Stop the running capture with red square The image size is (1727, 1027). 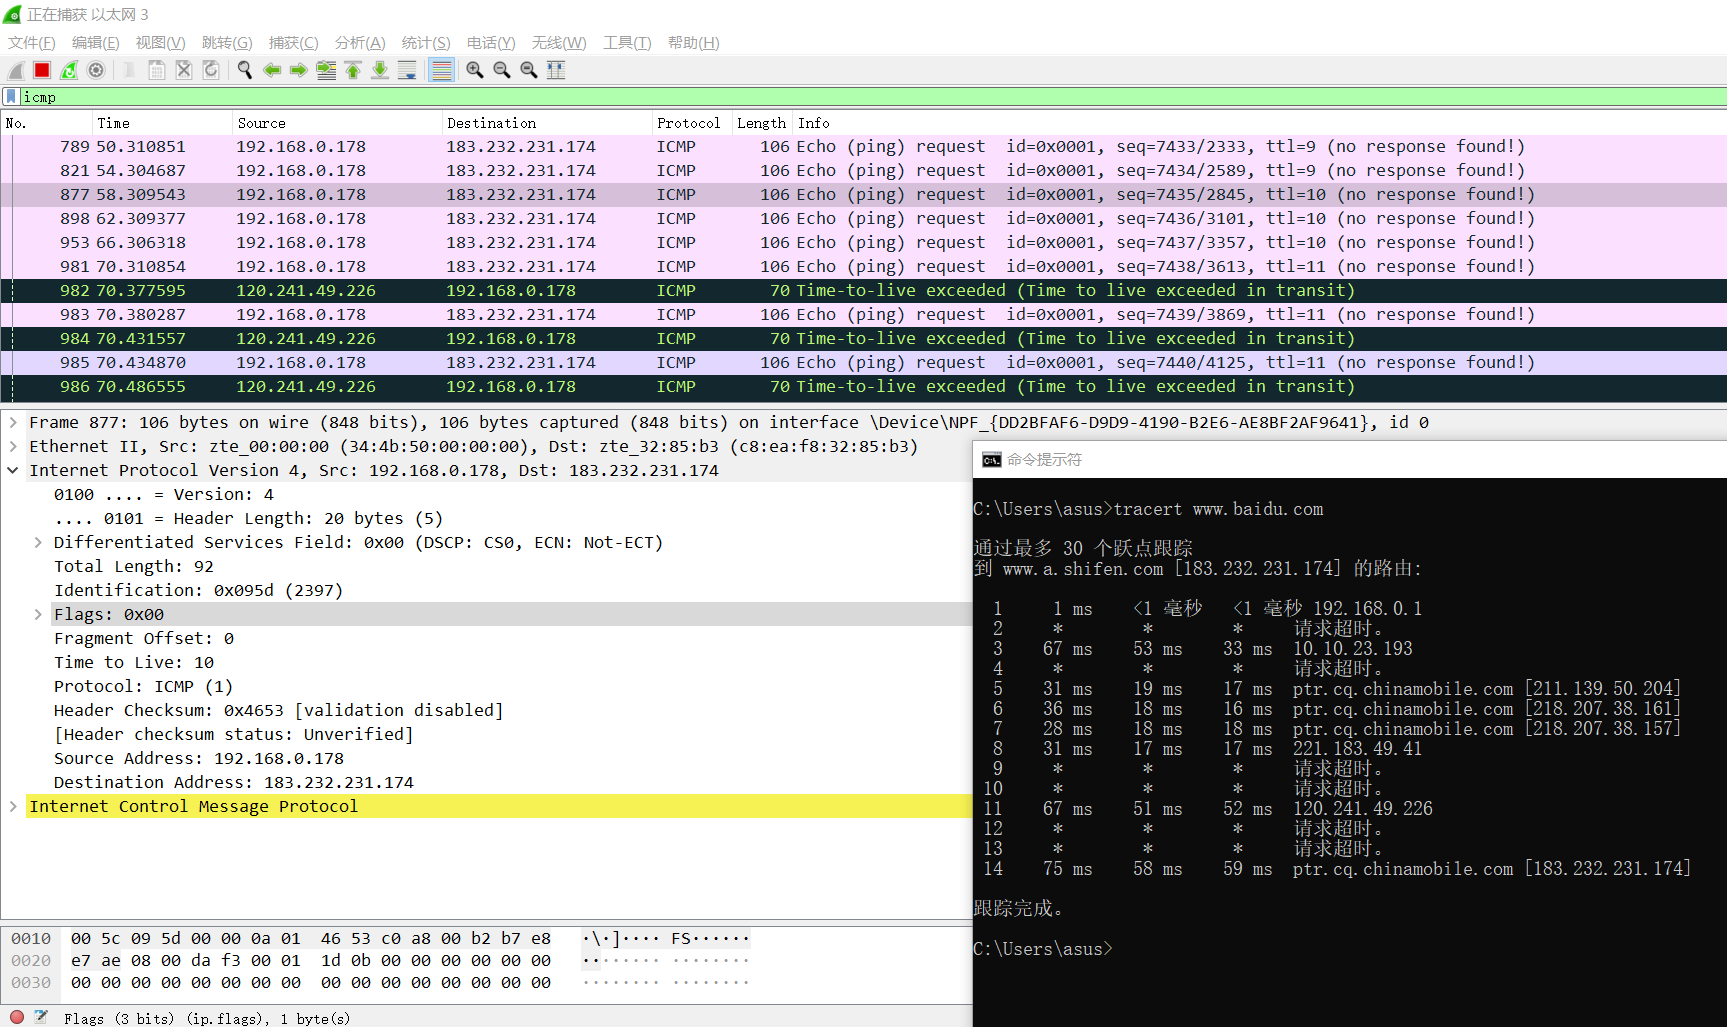click(x=42, y=70)
